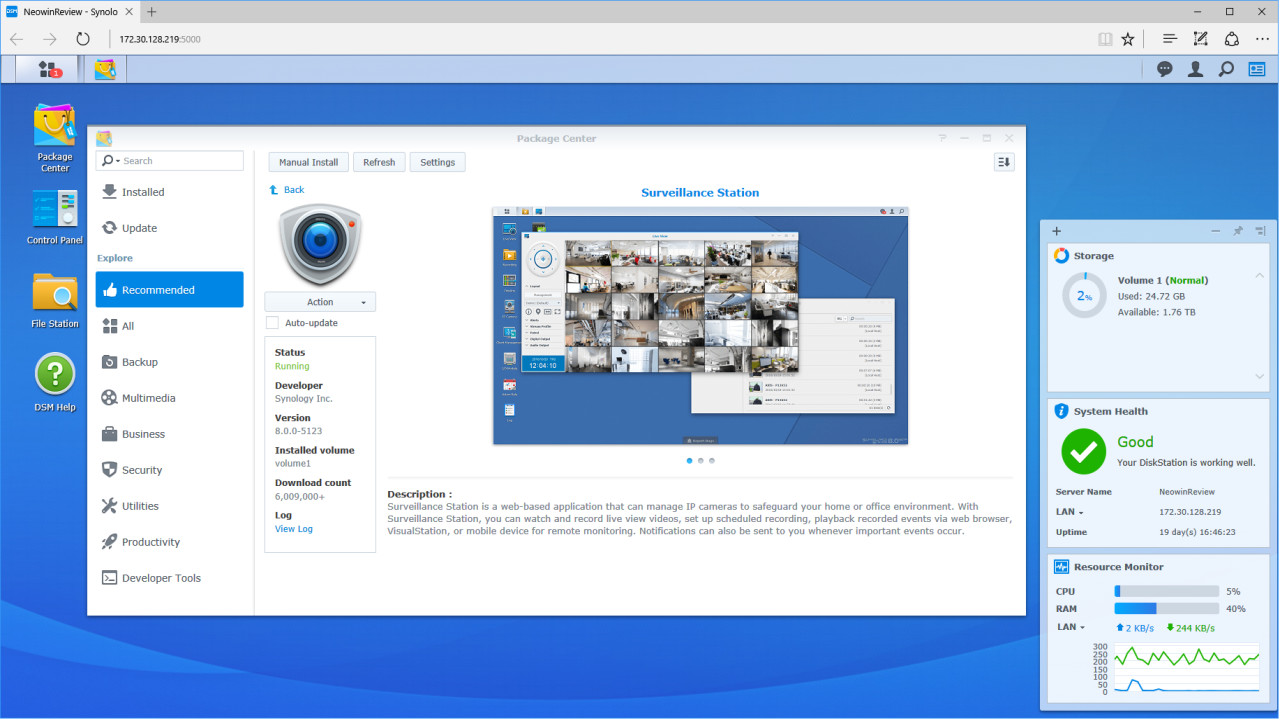Click the storage usage donut chart
The image size is (1280, 720).
[1084, 296]
